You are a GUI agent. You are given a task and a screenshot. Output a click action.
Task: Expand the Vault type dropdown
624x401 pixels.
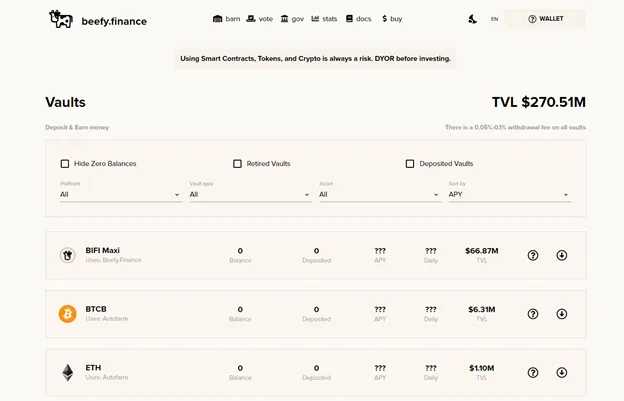[250, 195]
